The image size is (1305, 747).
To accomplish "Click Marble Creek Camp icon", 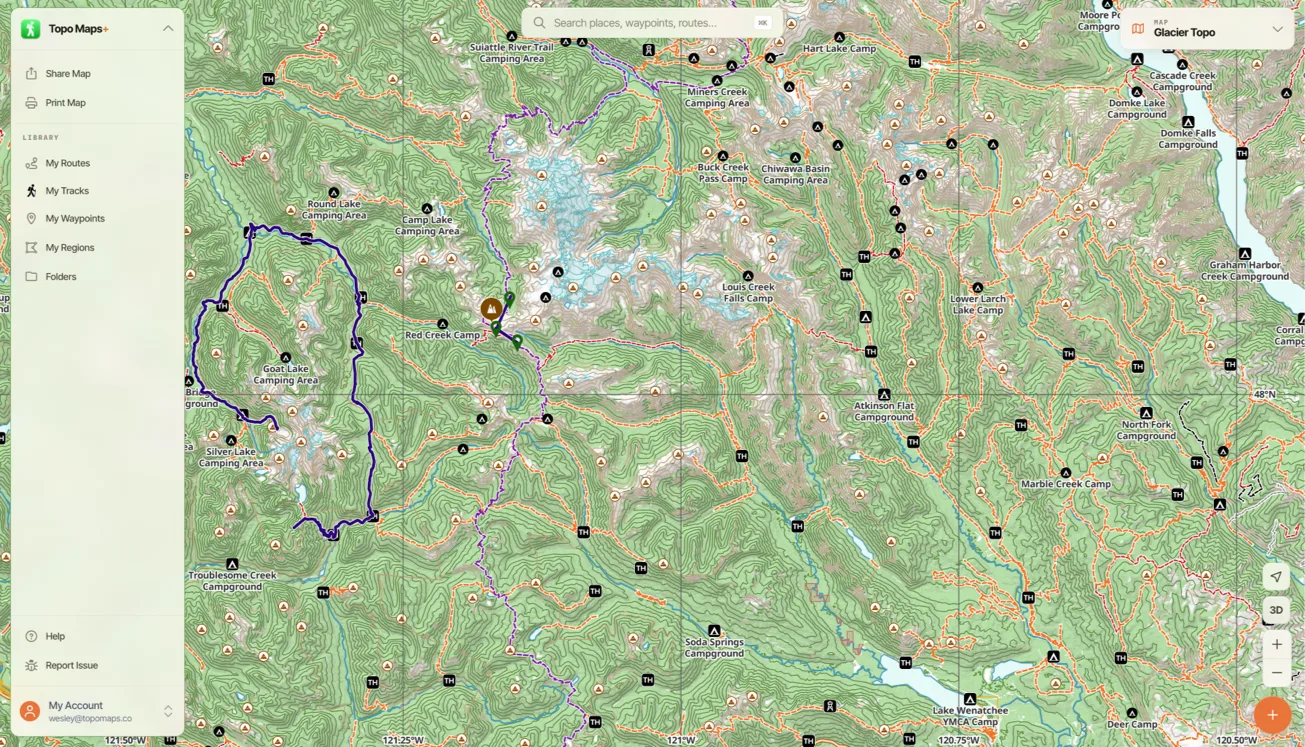I will coord(1066,473).
